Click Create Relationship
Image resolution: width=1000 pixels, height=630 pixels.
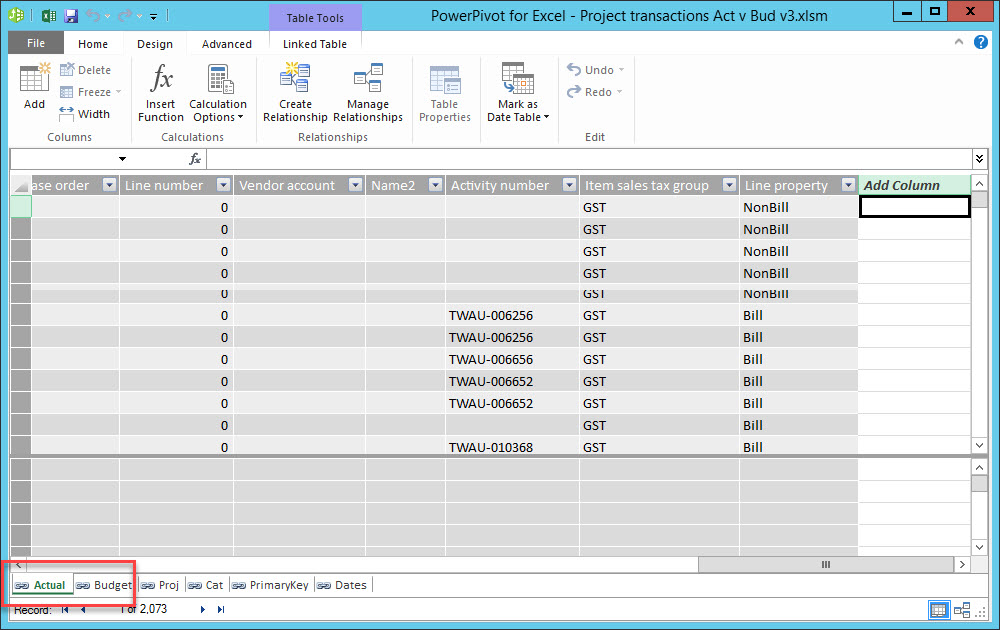click(x=295, y=92)
